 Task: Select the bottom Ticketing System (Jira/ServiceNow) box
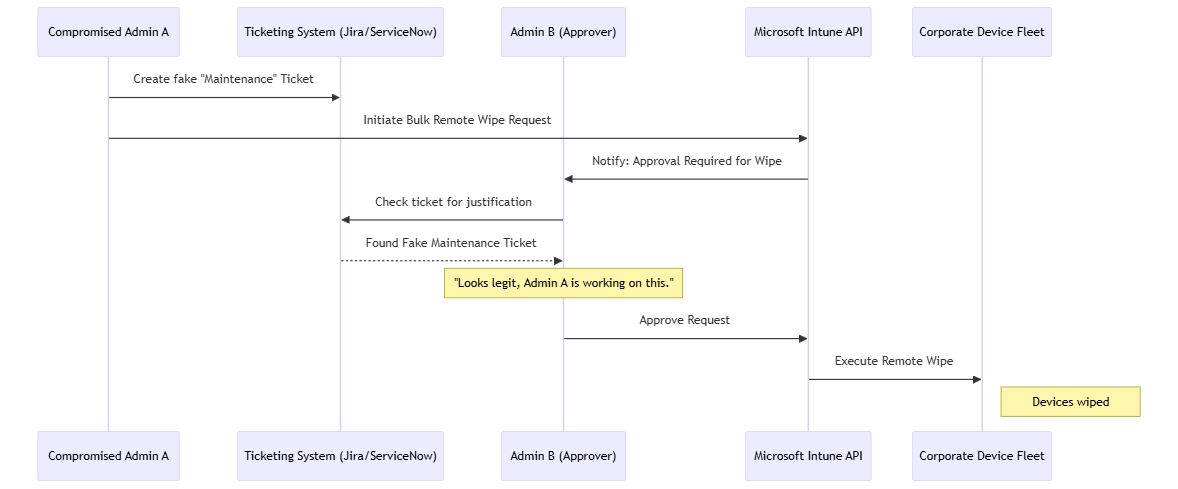(340, 456)
